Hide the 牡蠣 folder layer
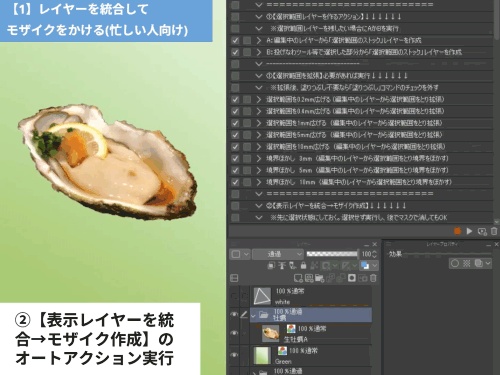Image resolution: width=500 pixels, height=375 pixels. pyautogui.click(x=234, y=314)
